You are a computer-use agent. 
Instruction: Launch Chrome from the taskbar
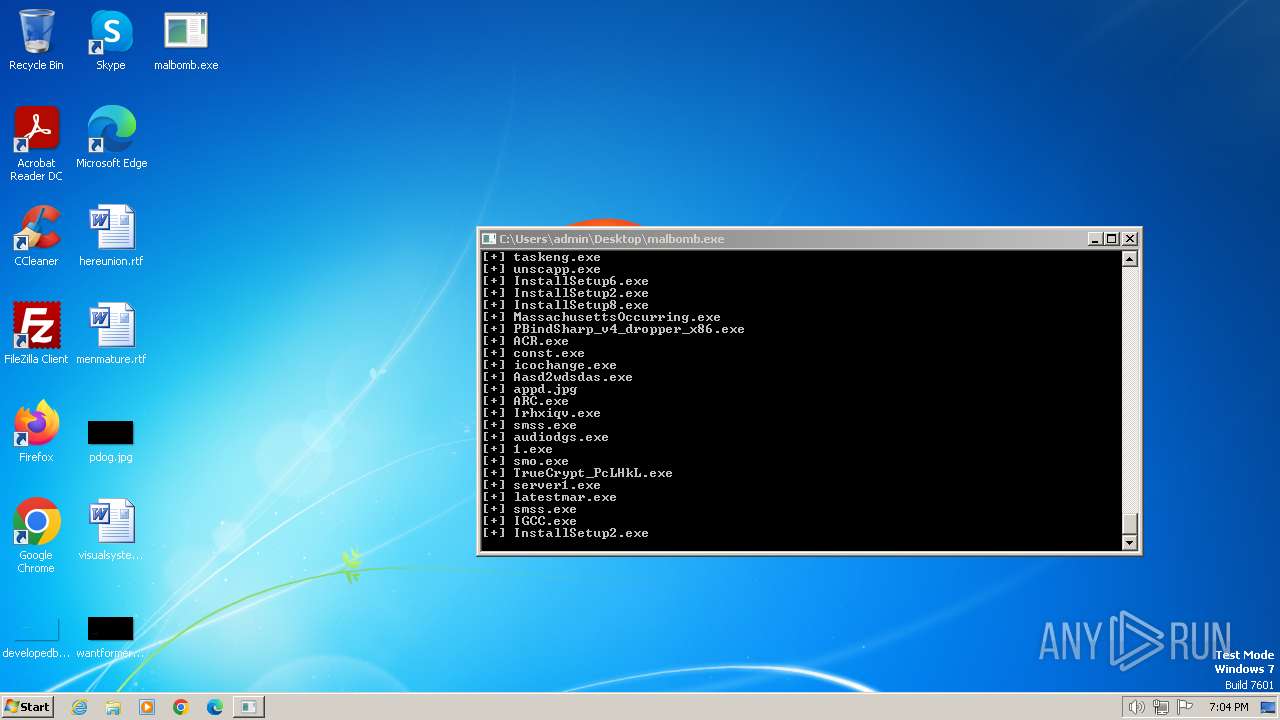[x=181, y=707]
